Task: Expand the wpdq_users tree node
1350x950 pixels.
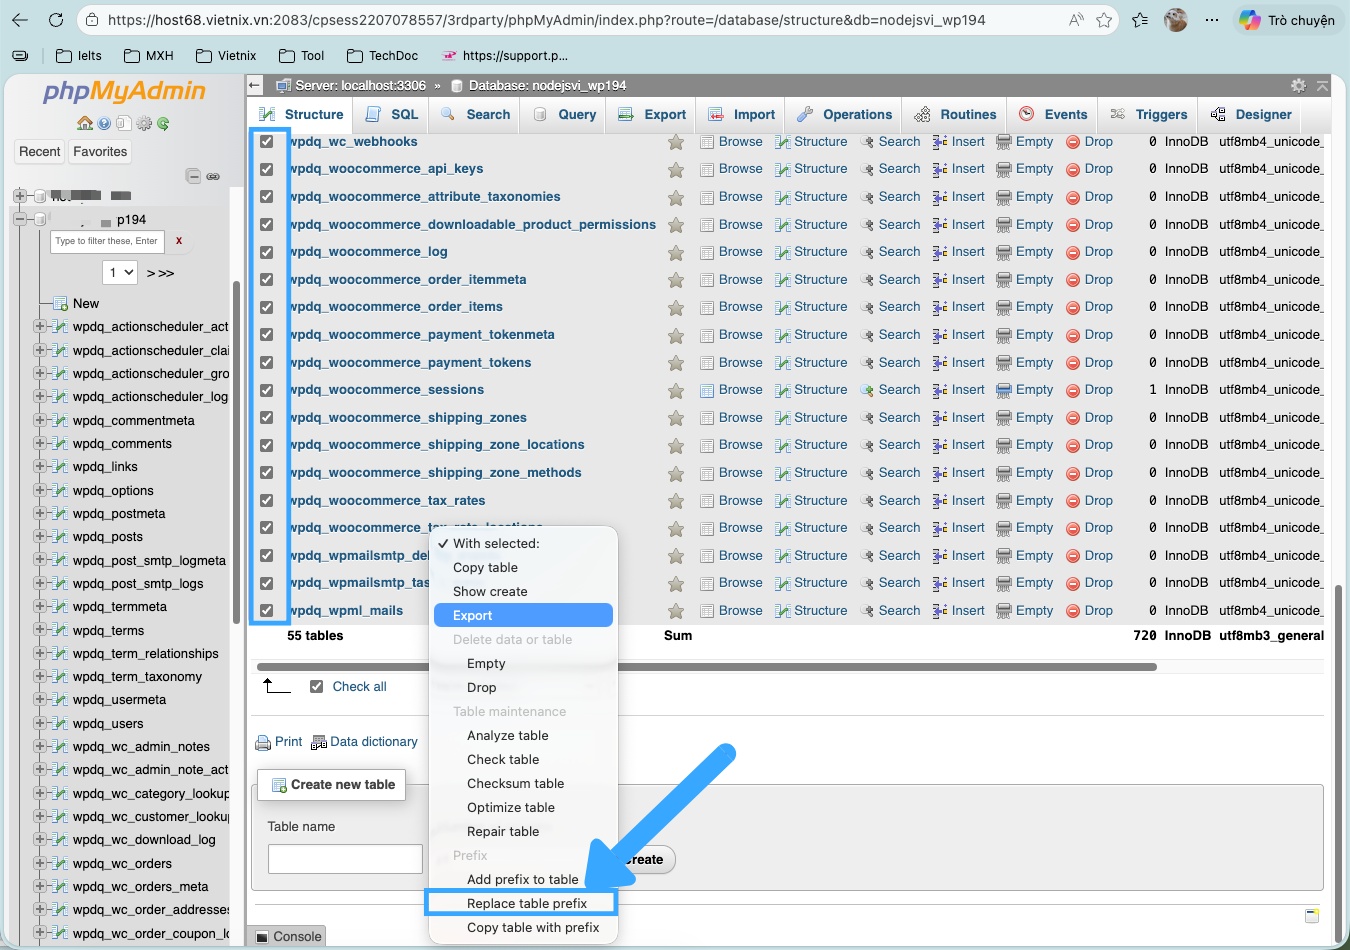Action: coord(40,723)
